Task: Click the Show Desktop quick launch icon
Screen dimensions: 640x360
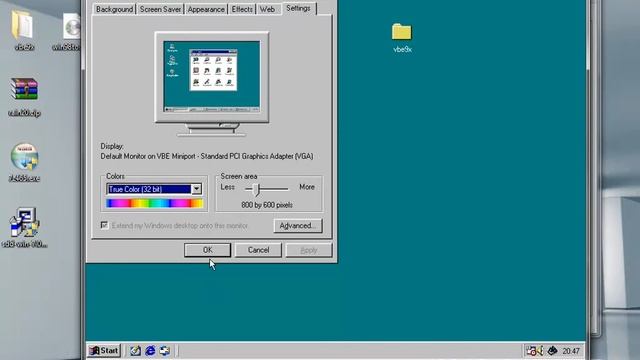Action: tap(136, 351)
